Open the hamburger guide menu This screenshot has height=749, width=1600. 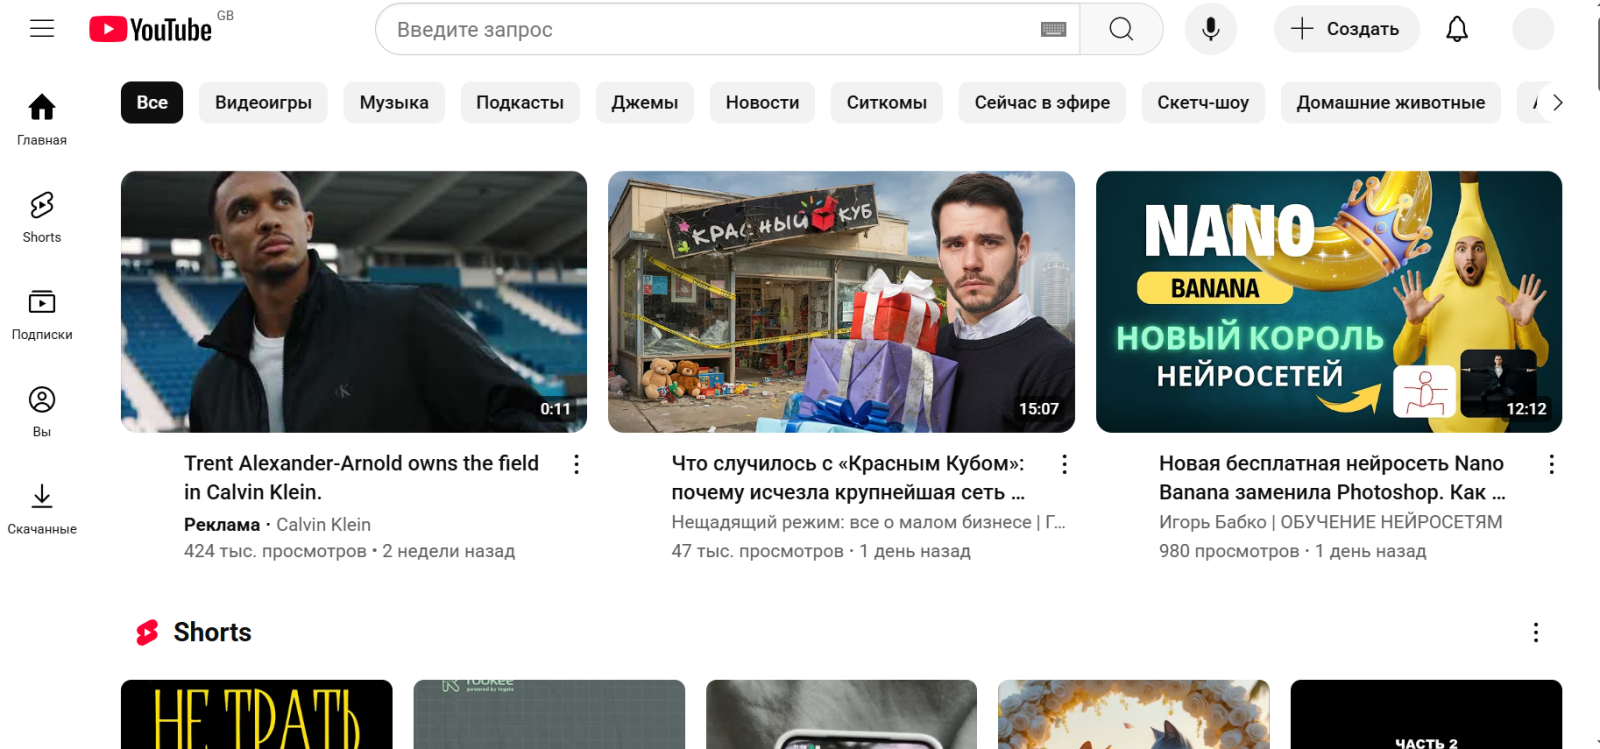pos(42,29)
